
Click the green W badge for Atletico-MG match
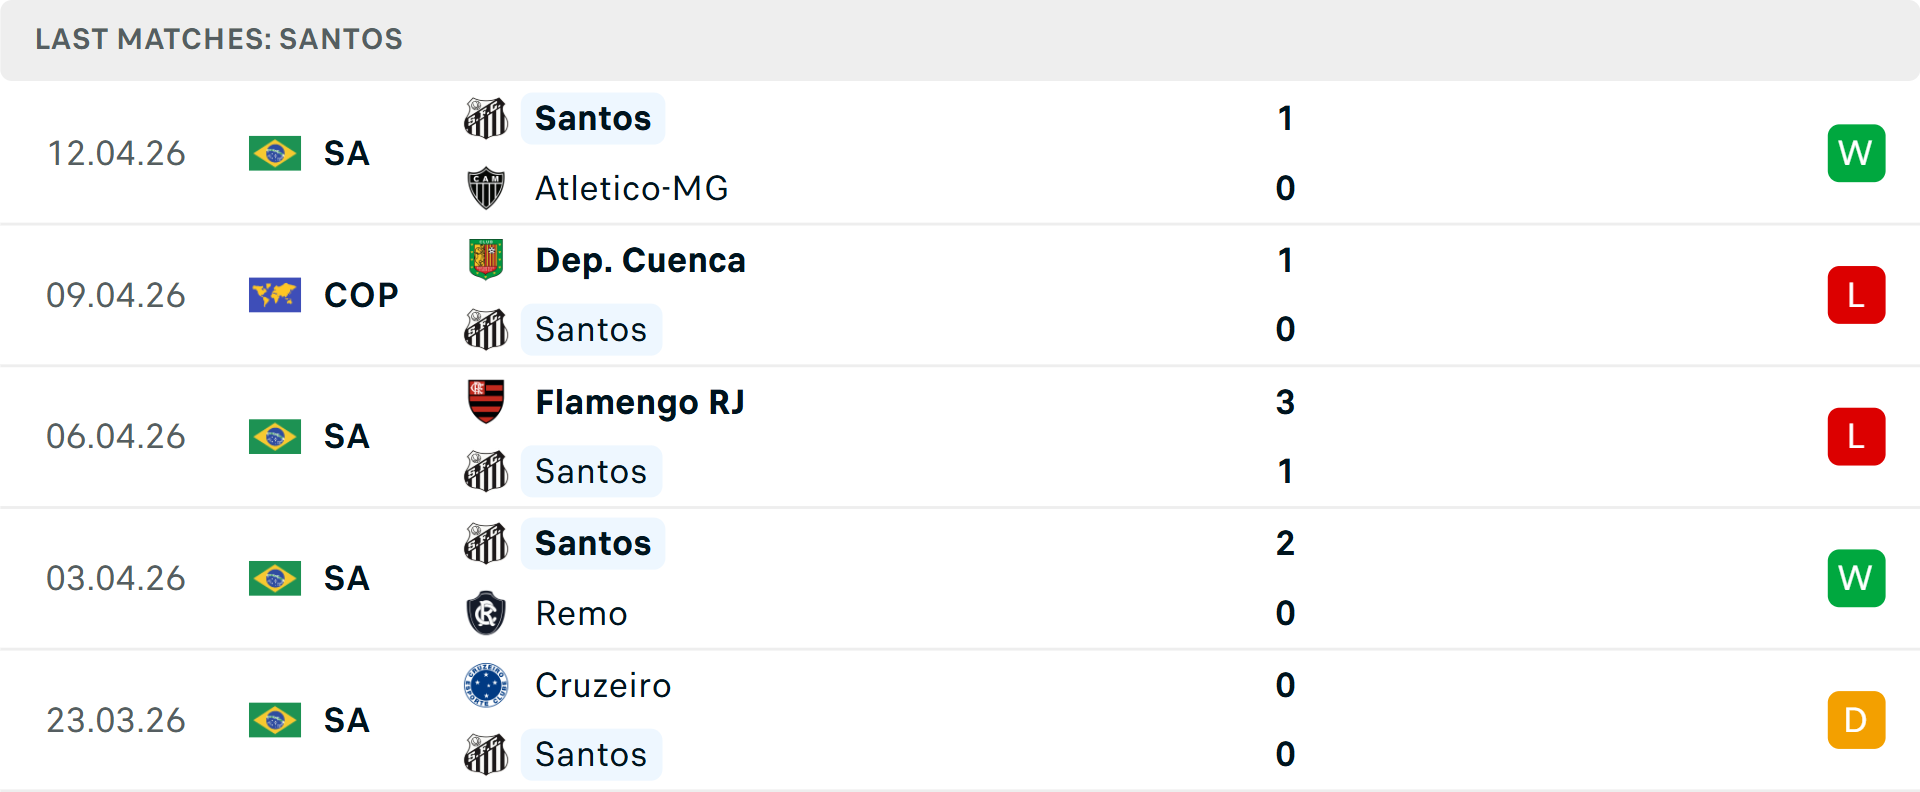[x=1856, y=153]
